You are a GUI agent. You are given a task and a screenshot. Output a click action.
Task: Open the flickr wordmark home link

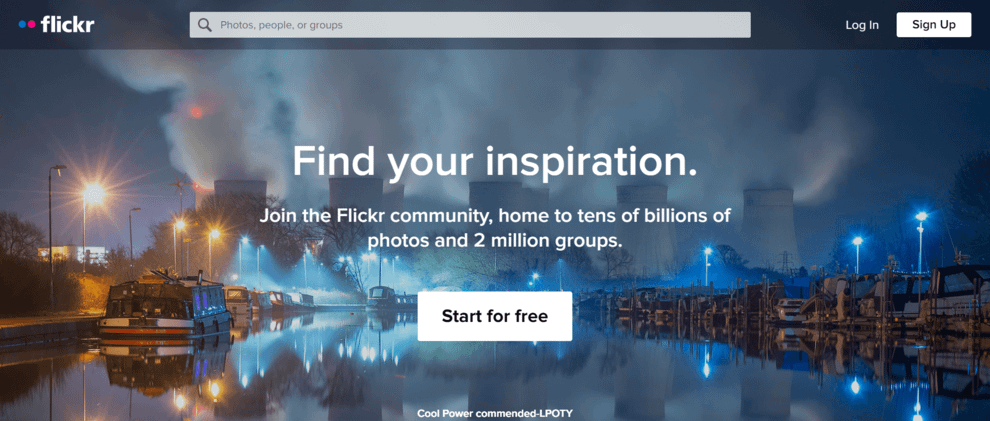pos(67,25)
